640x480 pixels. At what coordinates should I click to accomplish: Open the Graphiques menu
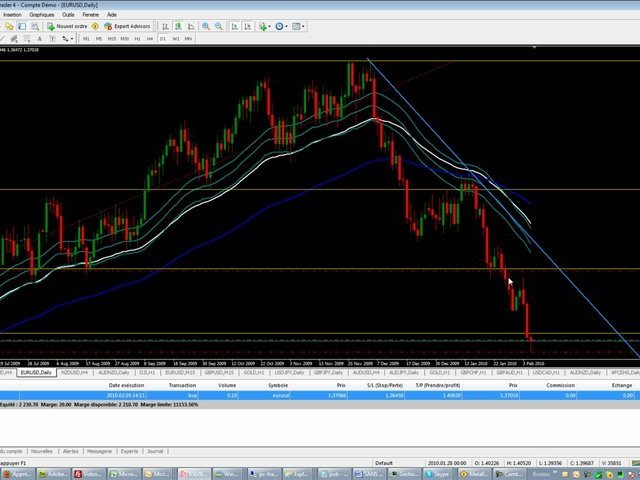point(42,15)
